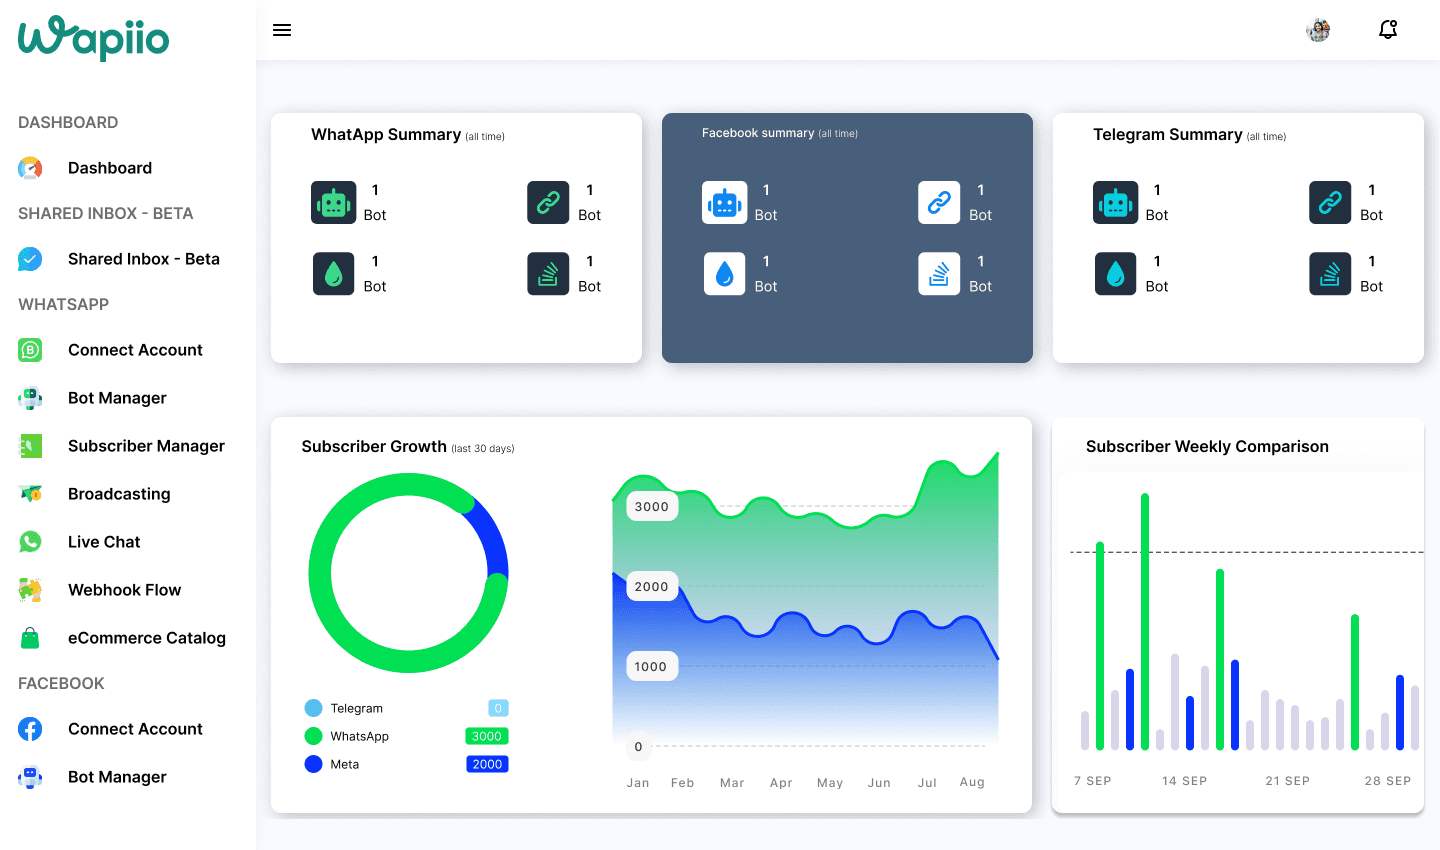Open WhatsApp Bot Manager
Image resolution: width=1440 pixels, height=850 pixels.
117,398
